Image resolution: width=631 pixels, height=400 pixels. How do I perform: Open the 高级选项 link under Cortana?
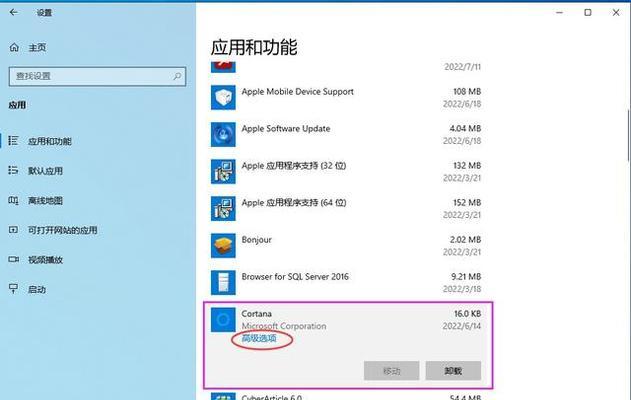pos(259,338)
